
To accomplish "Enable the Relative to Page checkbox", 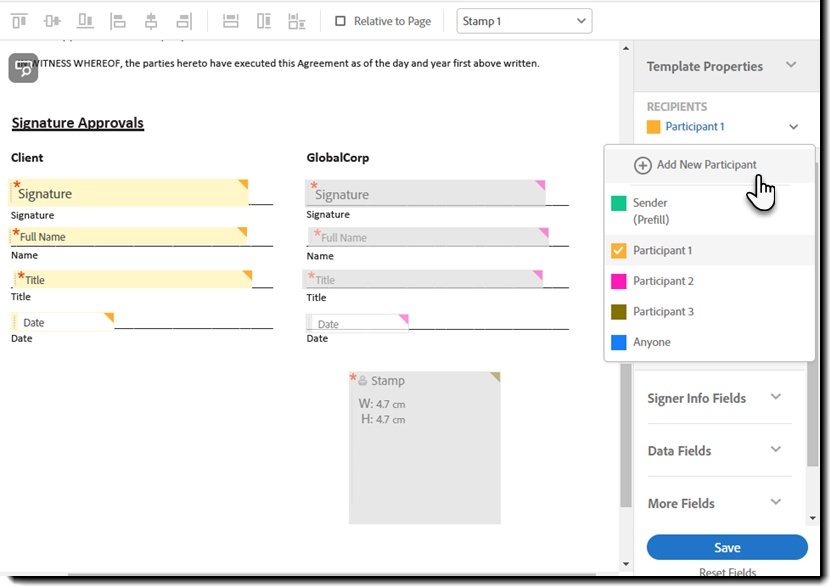I will tap(340, 21).
